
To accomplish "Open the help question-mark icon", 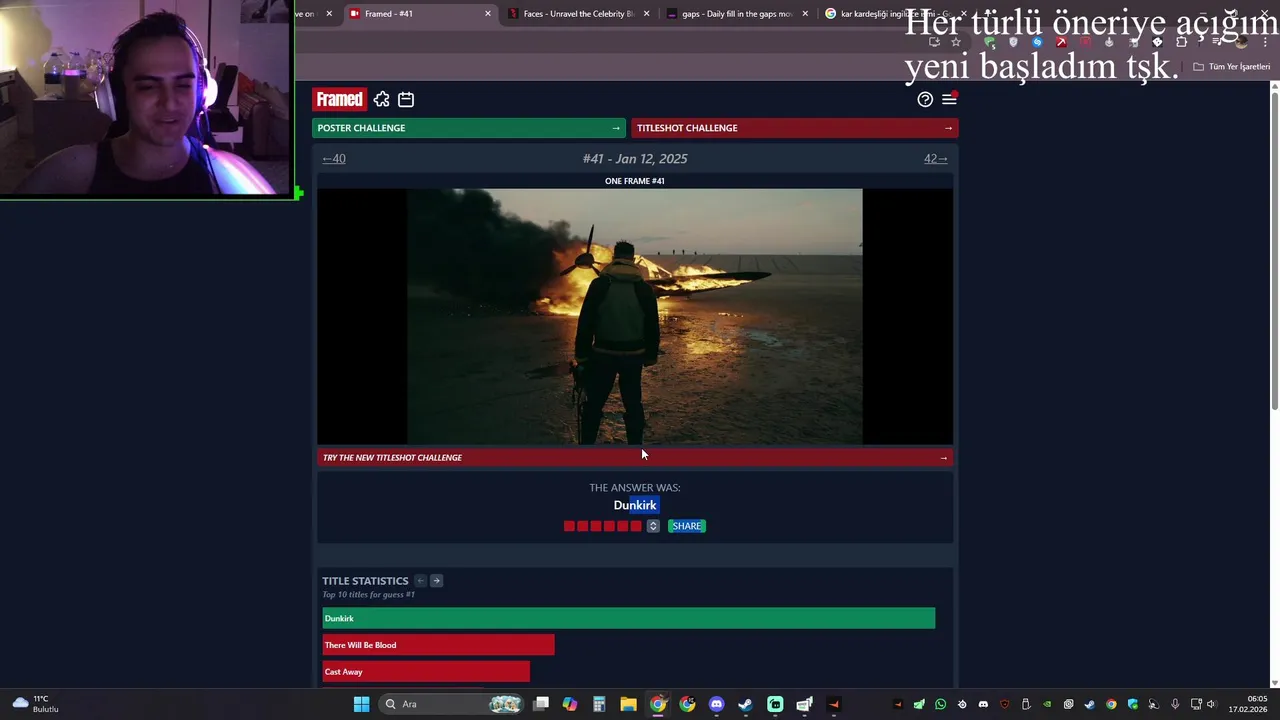I will click(x=925, y=99).
